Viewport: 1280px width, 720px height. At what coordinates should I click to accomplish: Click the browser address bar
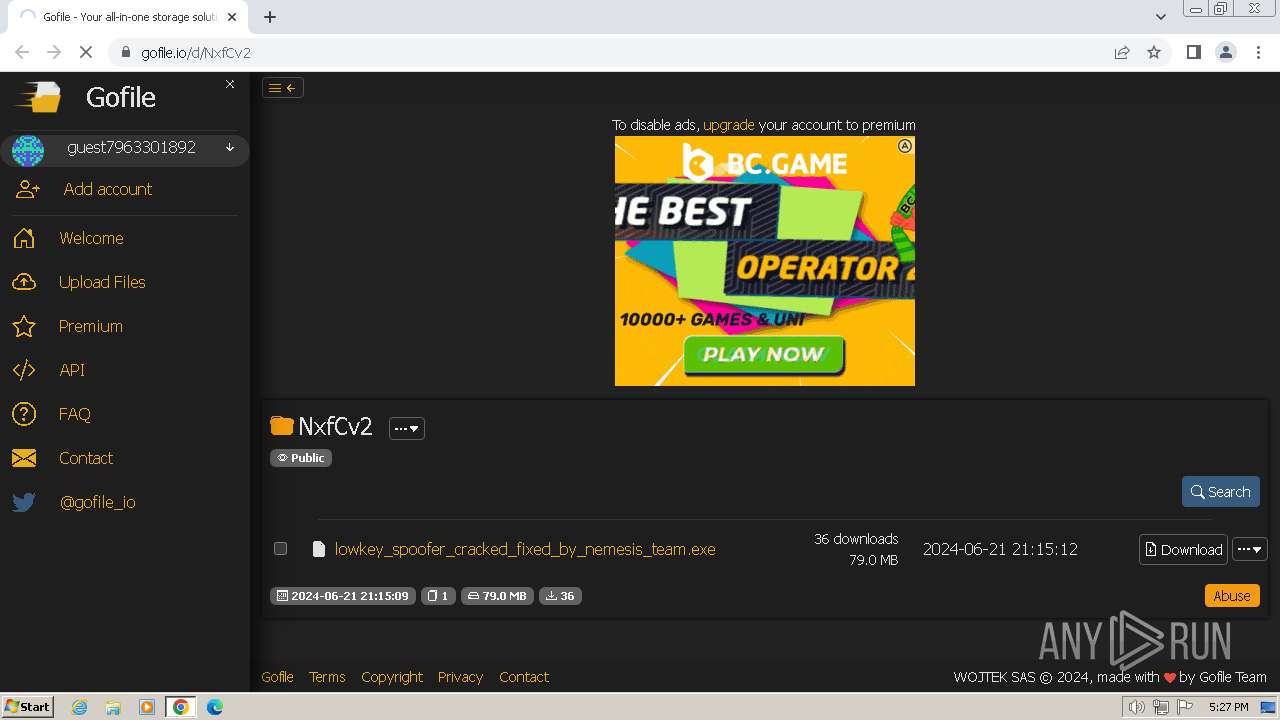pyautogui.click(x=610, y=52)
